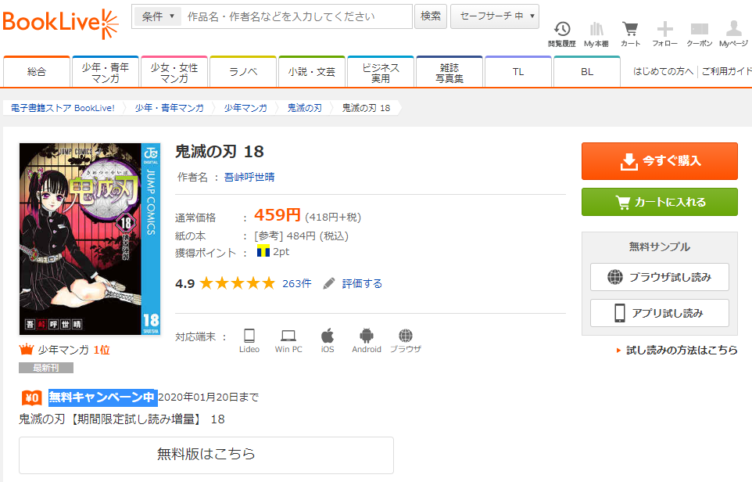Viewport: 752px width, 482px height.
Task: Click the 少年マンガ breadcrumb link
Action: (246, 108)
